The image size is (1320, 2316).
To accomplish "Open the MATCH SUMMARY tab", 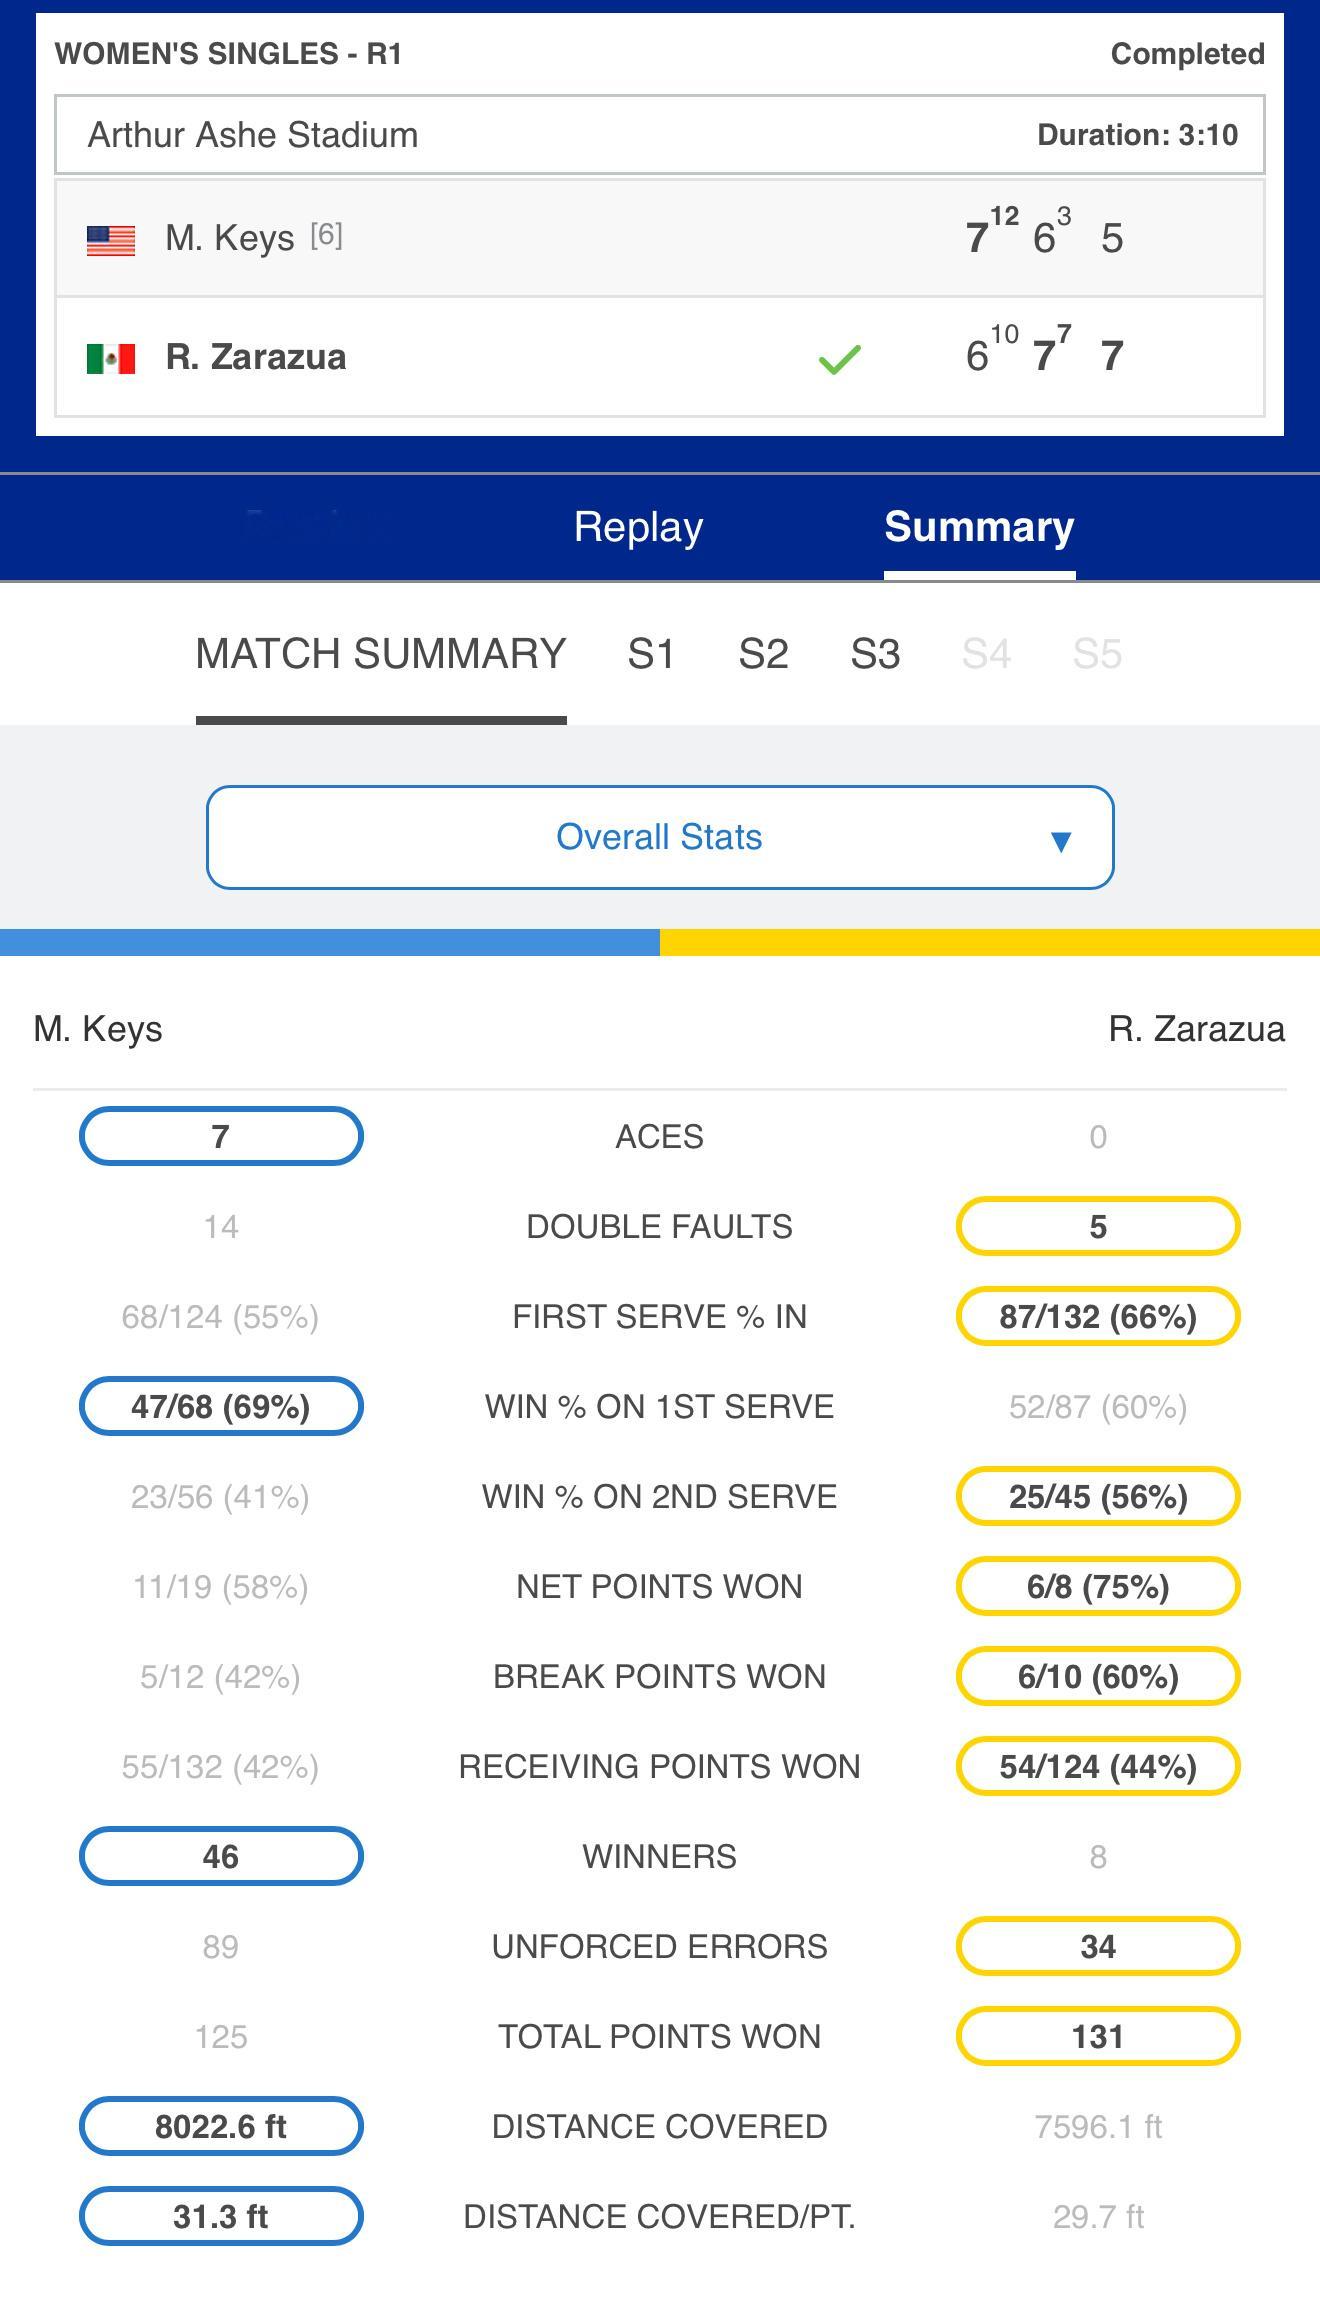I will pyautogui.click(x=381, y=654).
